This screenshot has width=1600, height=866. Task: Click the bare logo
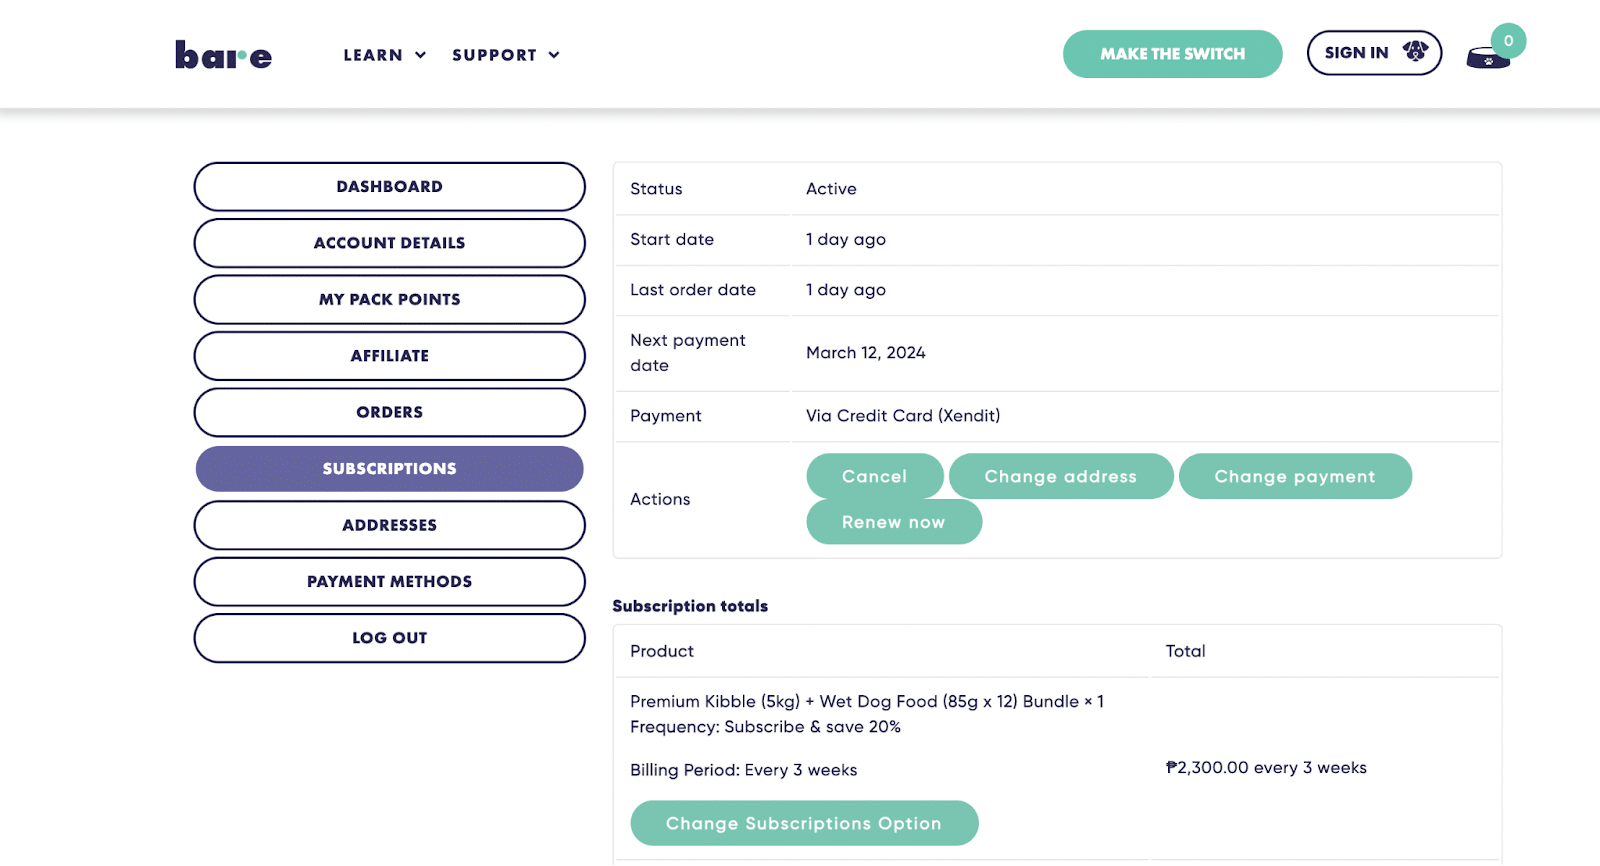pyautogui.click(x=223, y=55)
